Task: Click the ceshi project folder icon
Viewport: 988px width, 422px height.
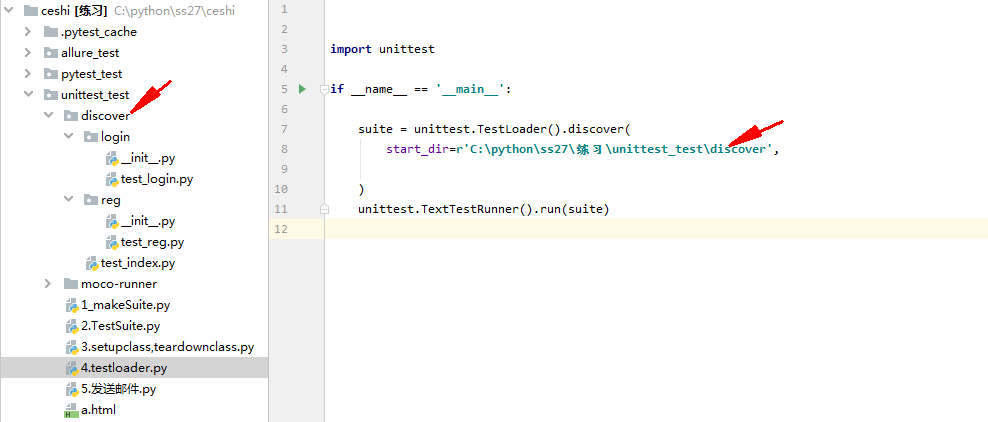Action: (x=30, y=11)
